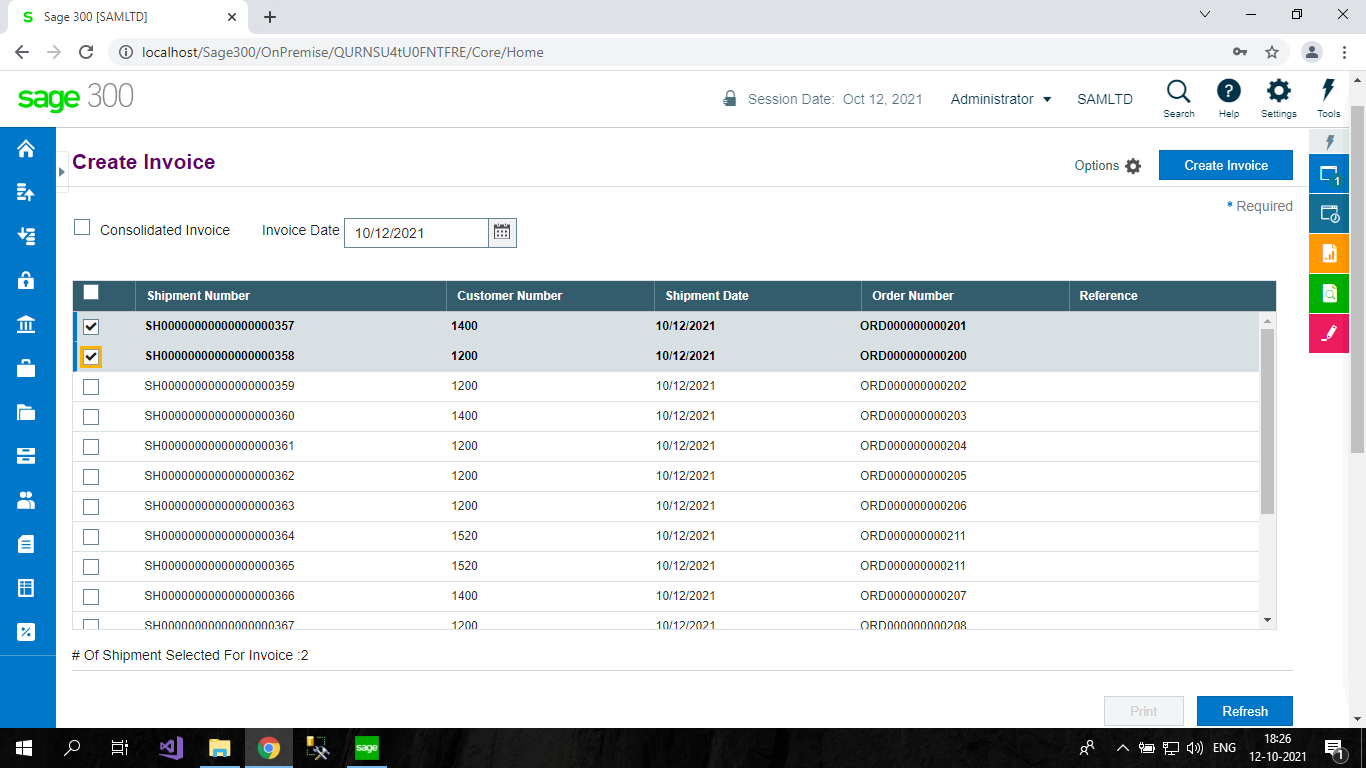Viewport: 1366px width, 768px height.
Task: Click the orange report panel icon
Action: [1328, 253]
